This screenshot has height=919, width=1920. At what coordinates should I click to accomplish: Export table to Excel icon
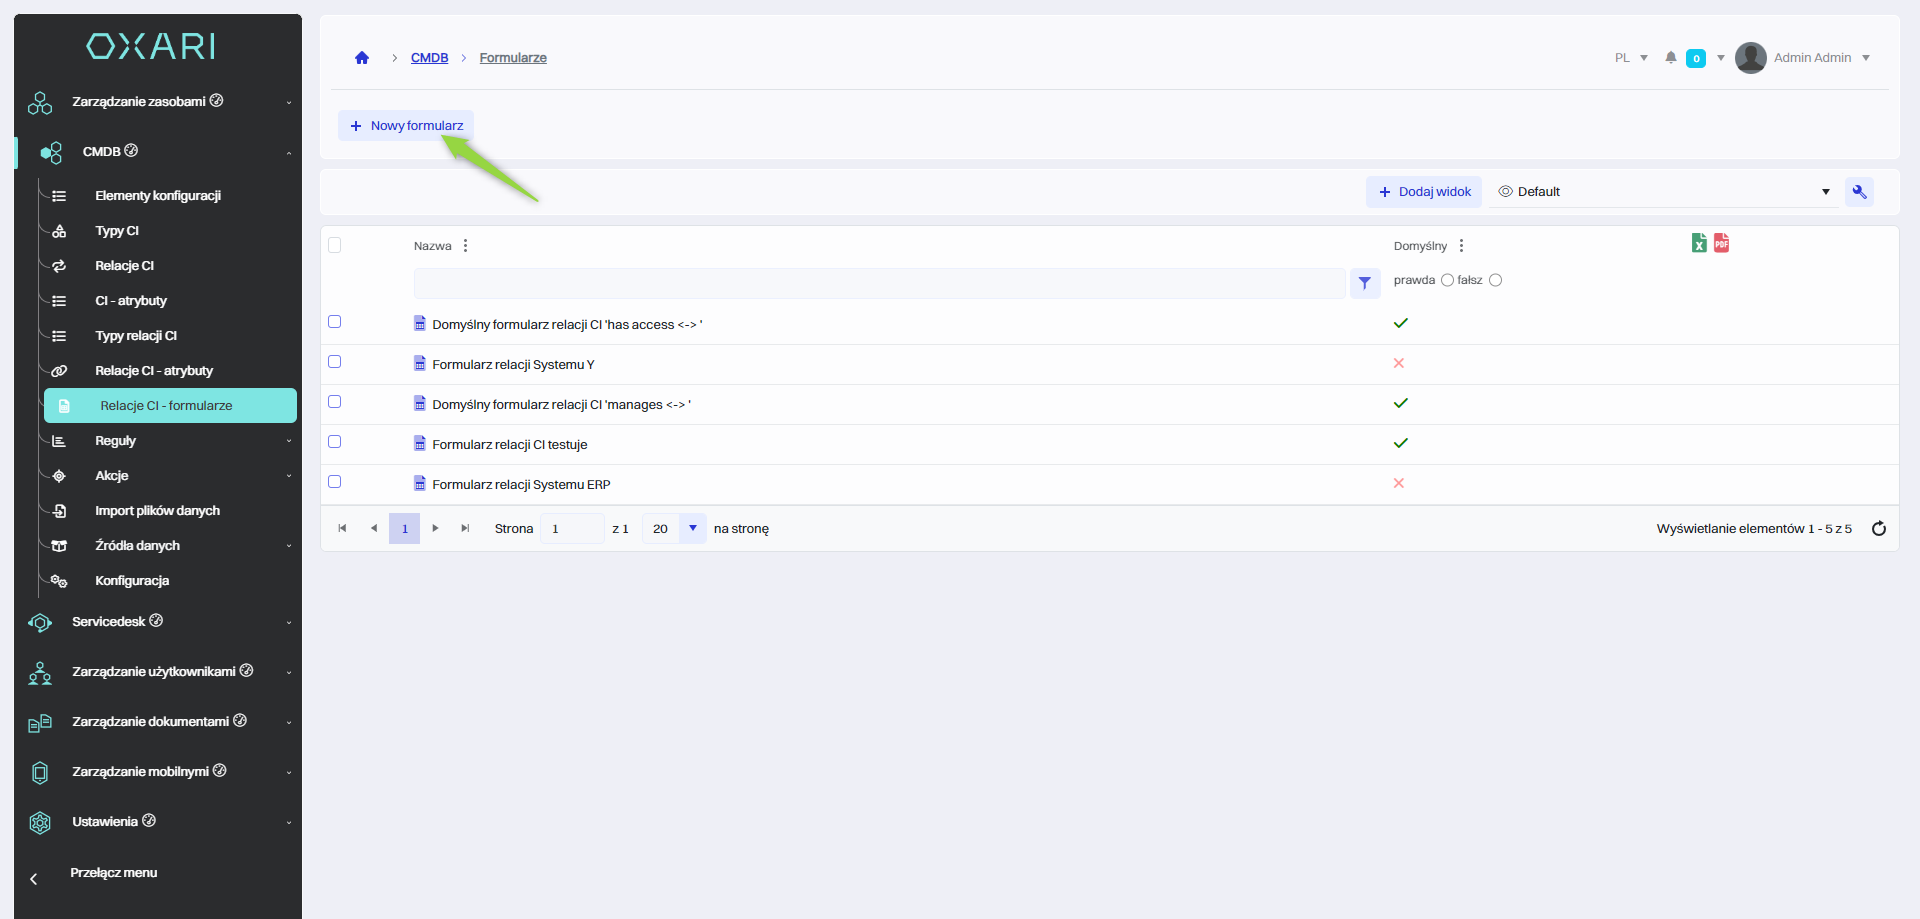pyautogui.click(x=1699, y=243)
